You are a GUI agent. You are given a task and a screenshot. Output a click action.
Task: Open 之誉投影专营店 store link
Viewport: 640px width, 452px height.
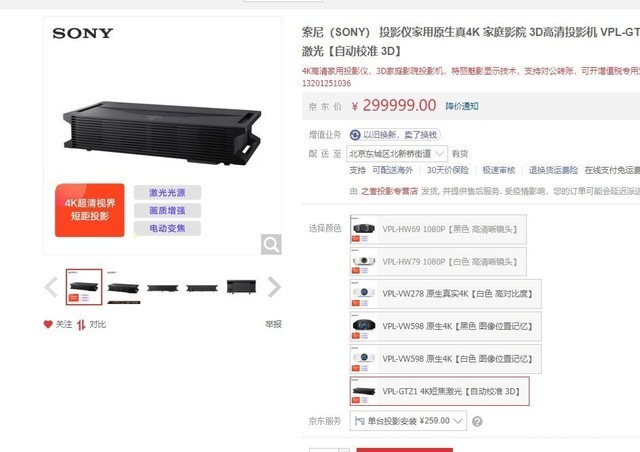389,191
